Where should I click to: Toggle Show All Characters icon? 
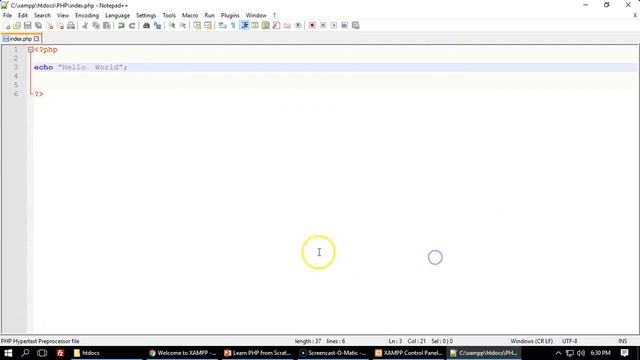pos(233,25)
